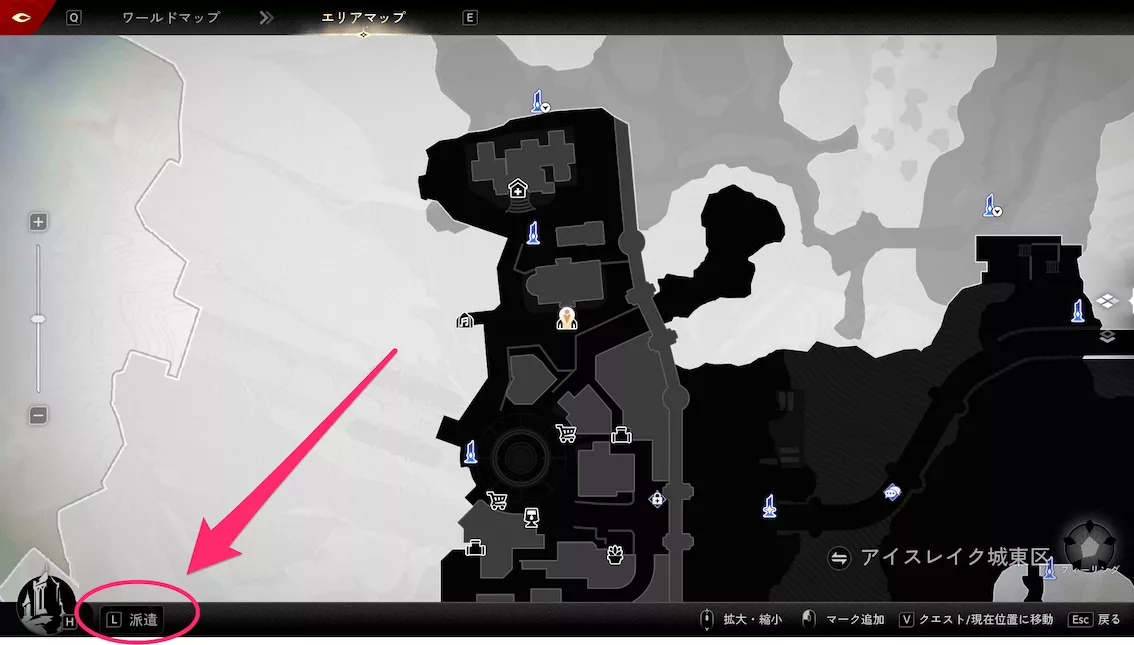
Task: Toggle the upper map layers icon
Action: [x=1106, y=300]
